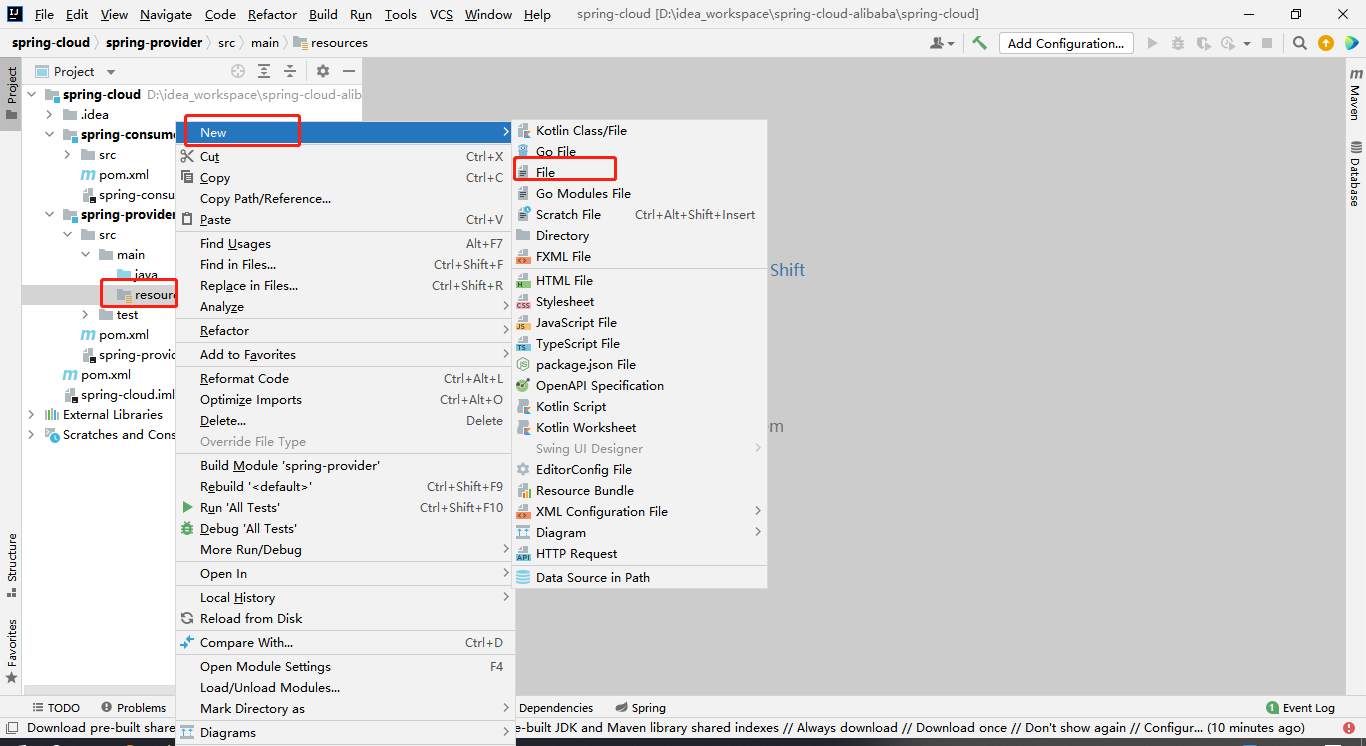Open the Favorites tool window side tab
The height and width of the screenshot is (746, 1366).
point(11,650)
